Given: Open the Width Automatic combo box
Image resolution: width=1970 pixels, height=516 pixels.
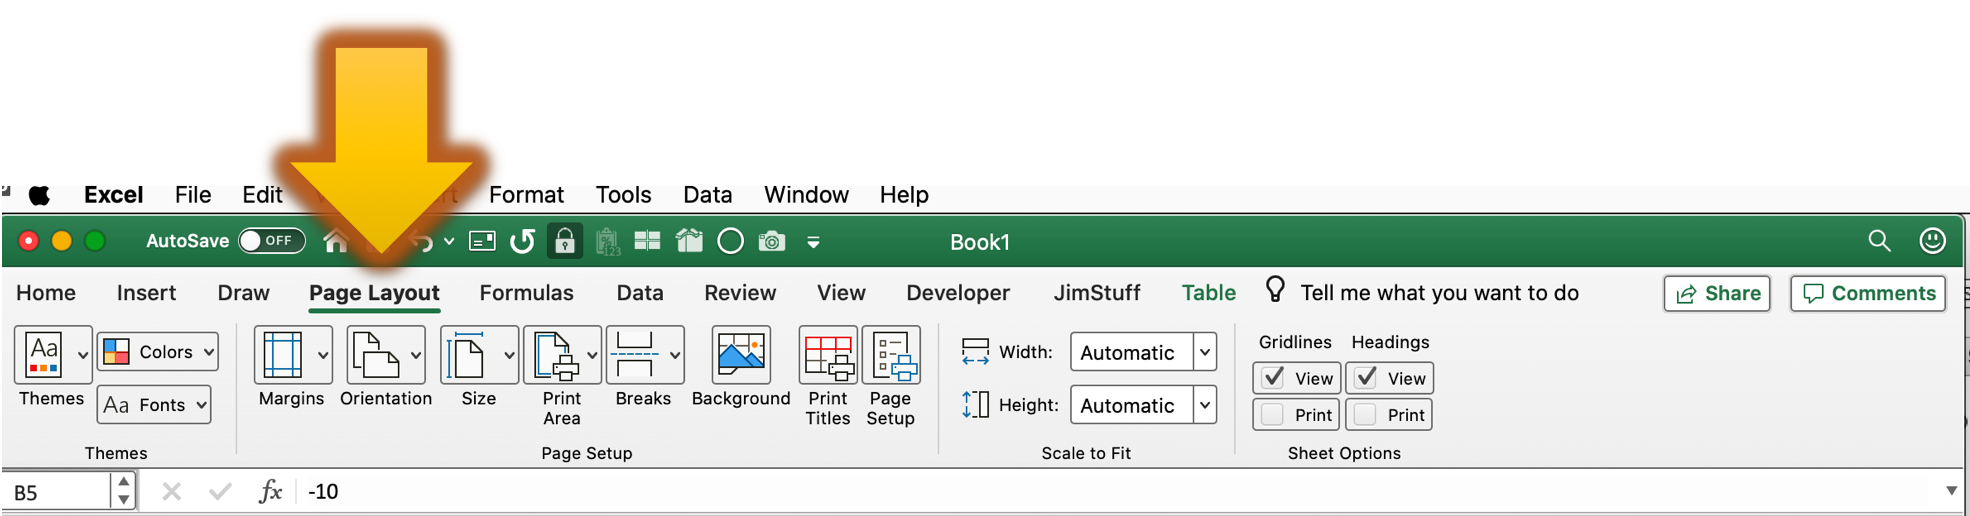Looking at the screenshot, I should (x=1143, y=352).
